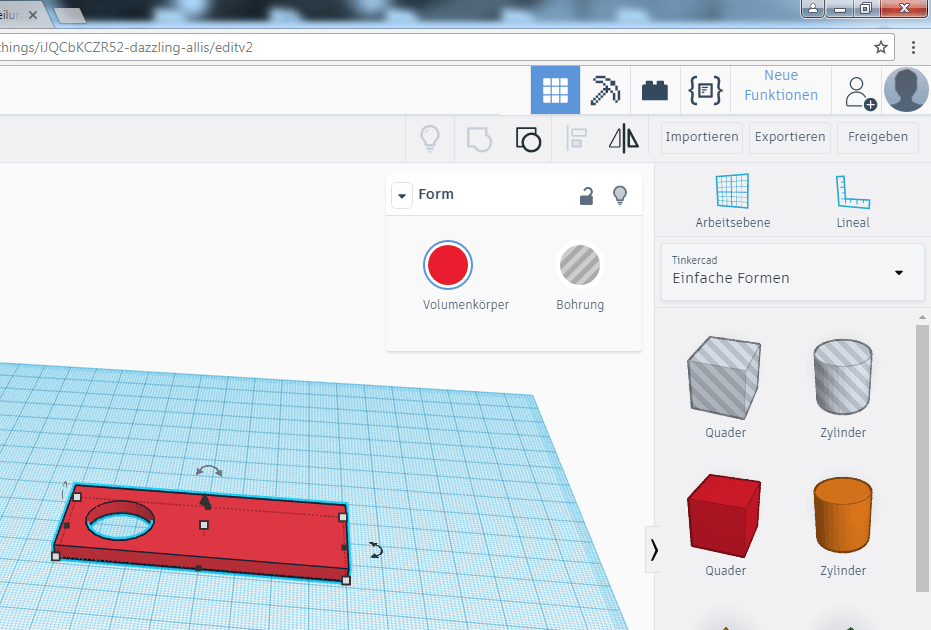Click the shape's top-right corner handle
The width and height of the screenshot is (931, 630).
click(x=343, y=517)
